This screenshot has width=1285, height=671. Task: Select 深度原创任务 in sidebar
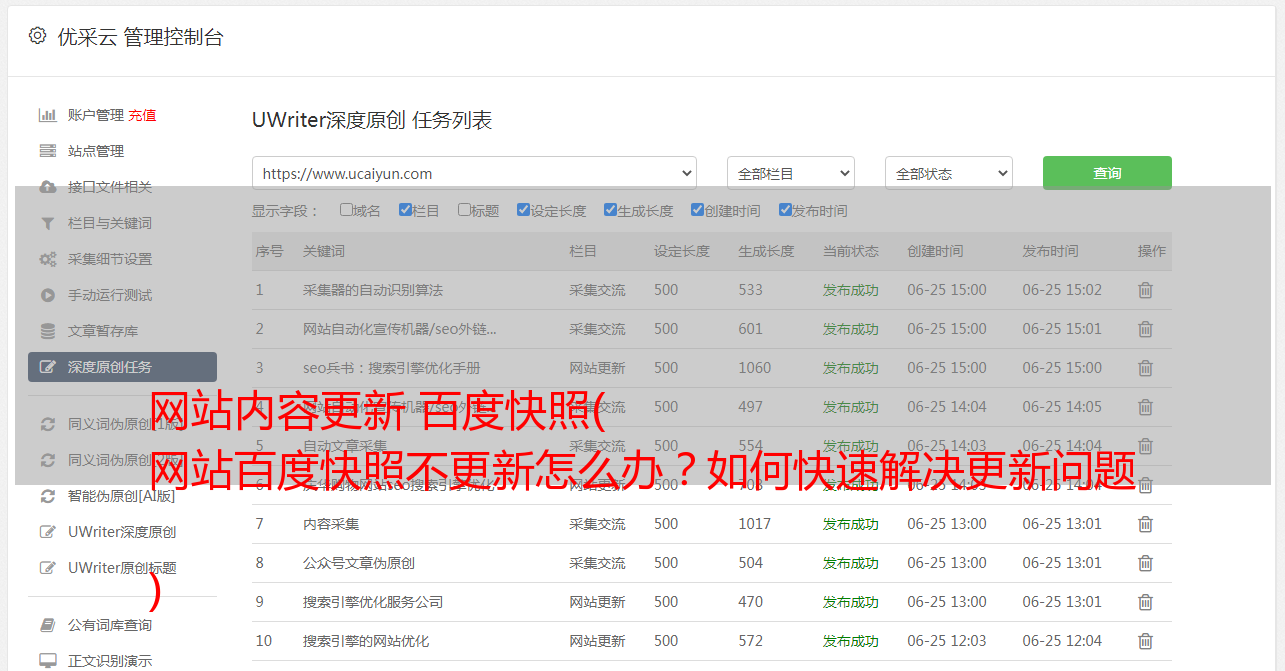(122, 367)
